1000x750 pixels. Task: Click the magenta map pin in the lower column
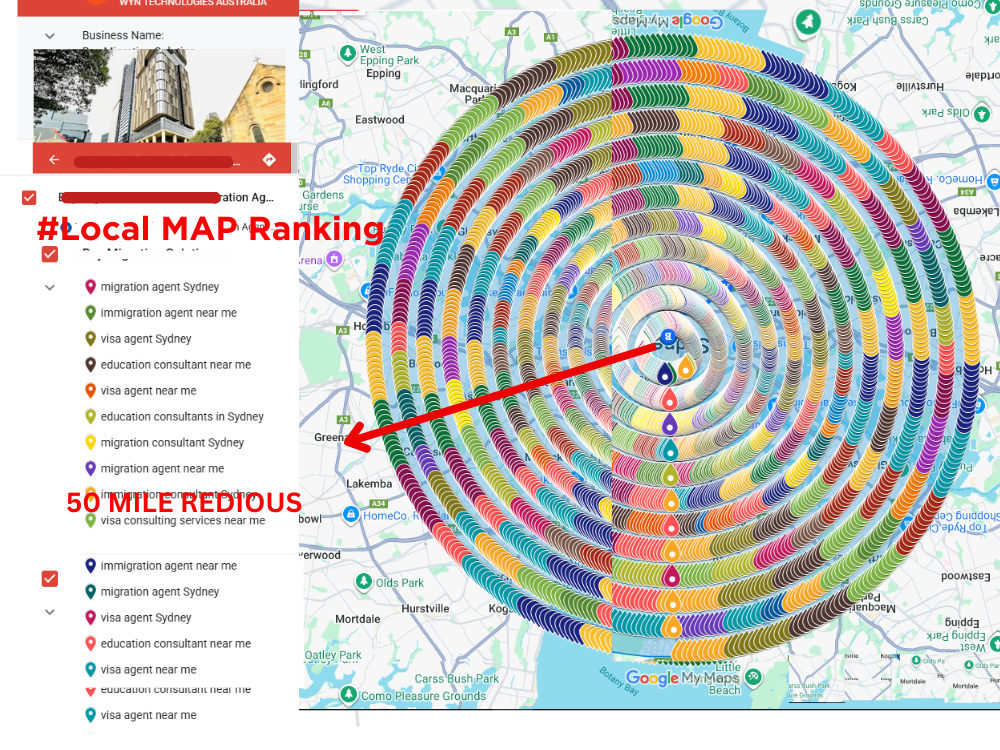[671, 576]
